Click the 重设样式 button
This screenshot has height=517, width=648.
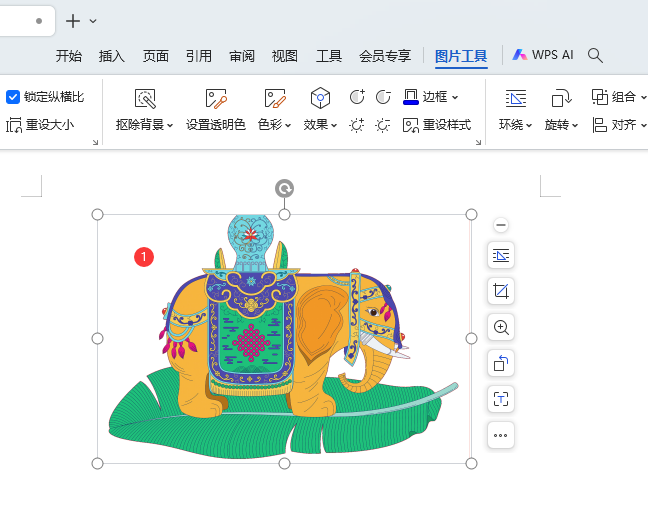pyautogui.click(x=437, y=125)
